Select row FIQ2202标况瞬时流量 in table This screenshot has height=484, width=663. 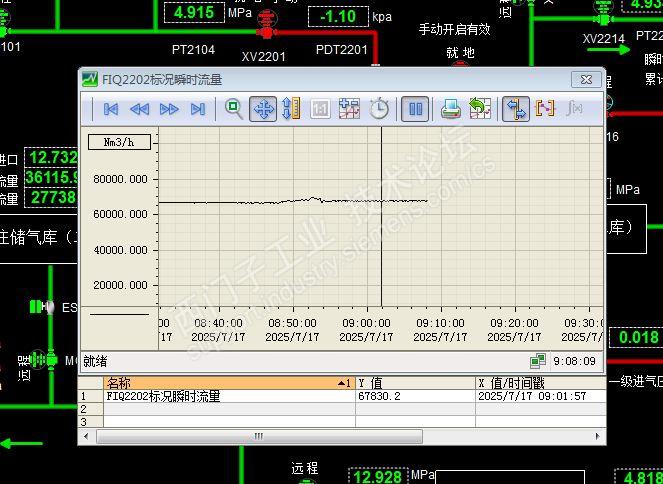(x=229, y=396)
